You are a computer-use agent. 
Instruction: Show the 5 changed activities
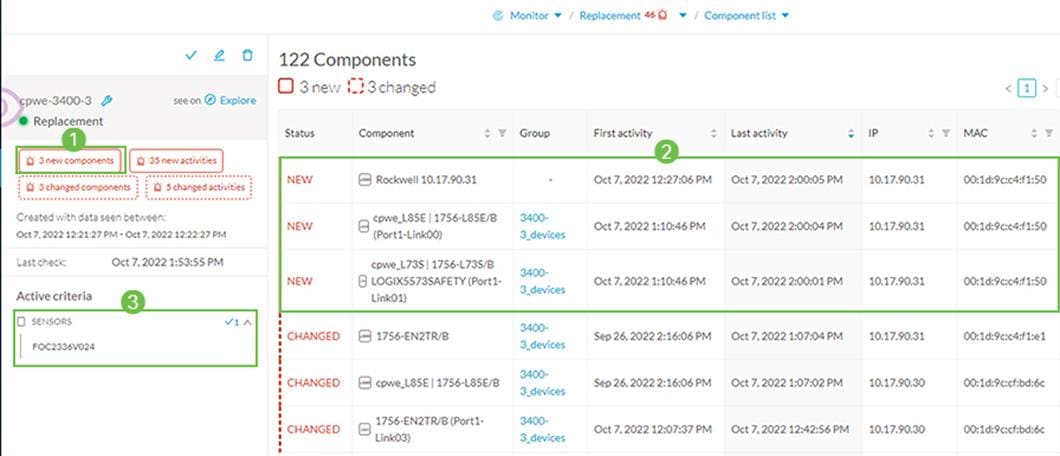(199, 187)
